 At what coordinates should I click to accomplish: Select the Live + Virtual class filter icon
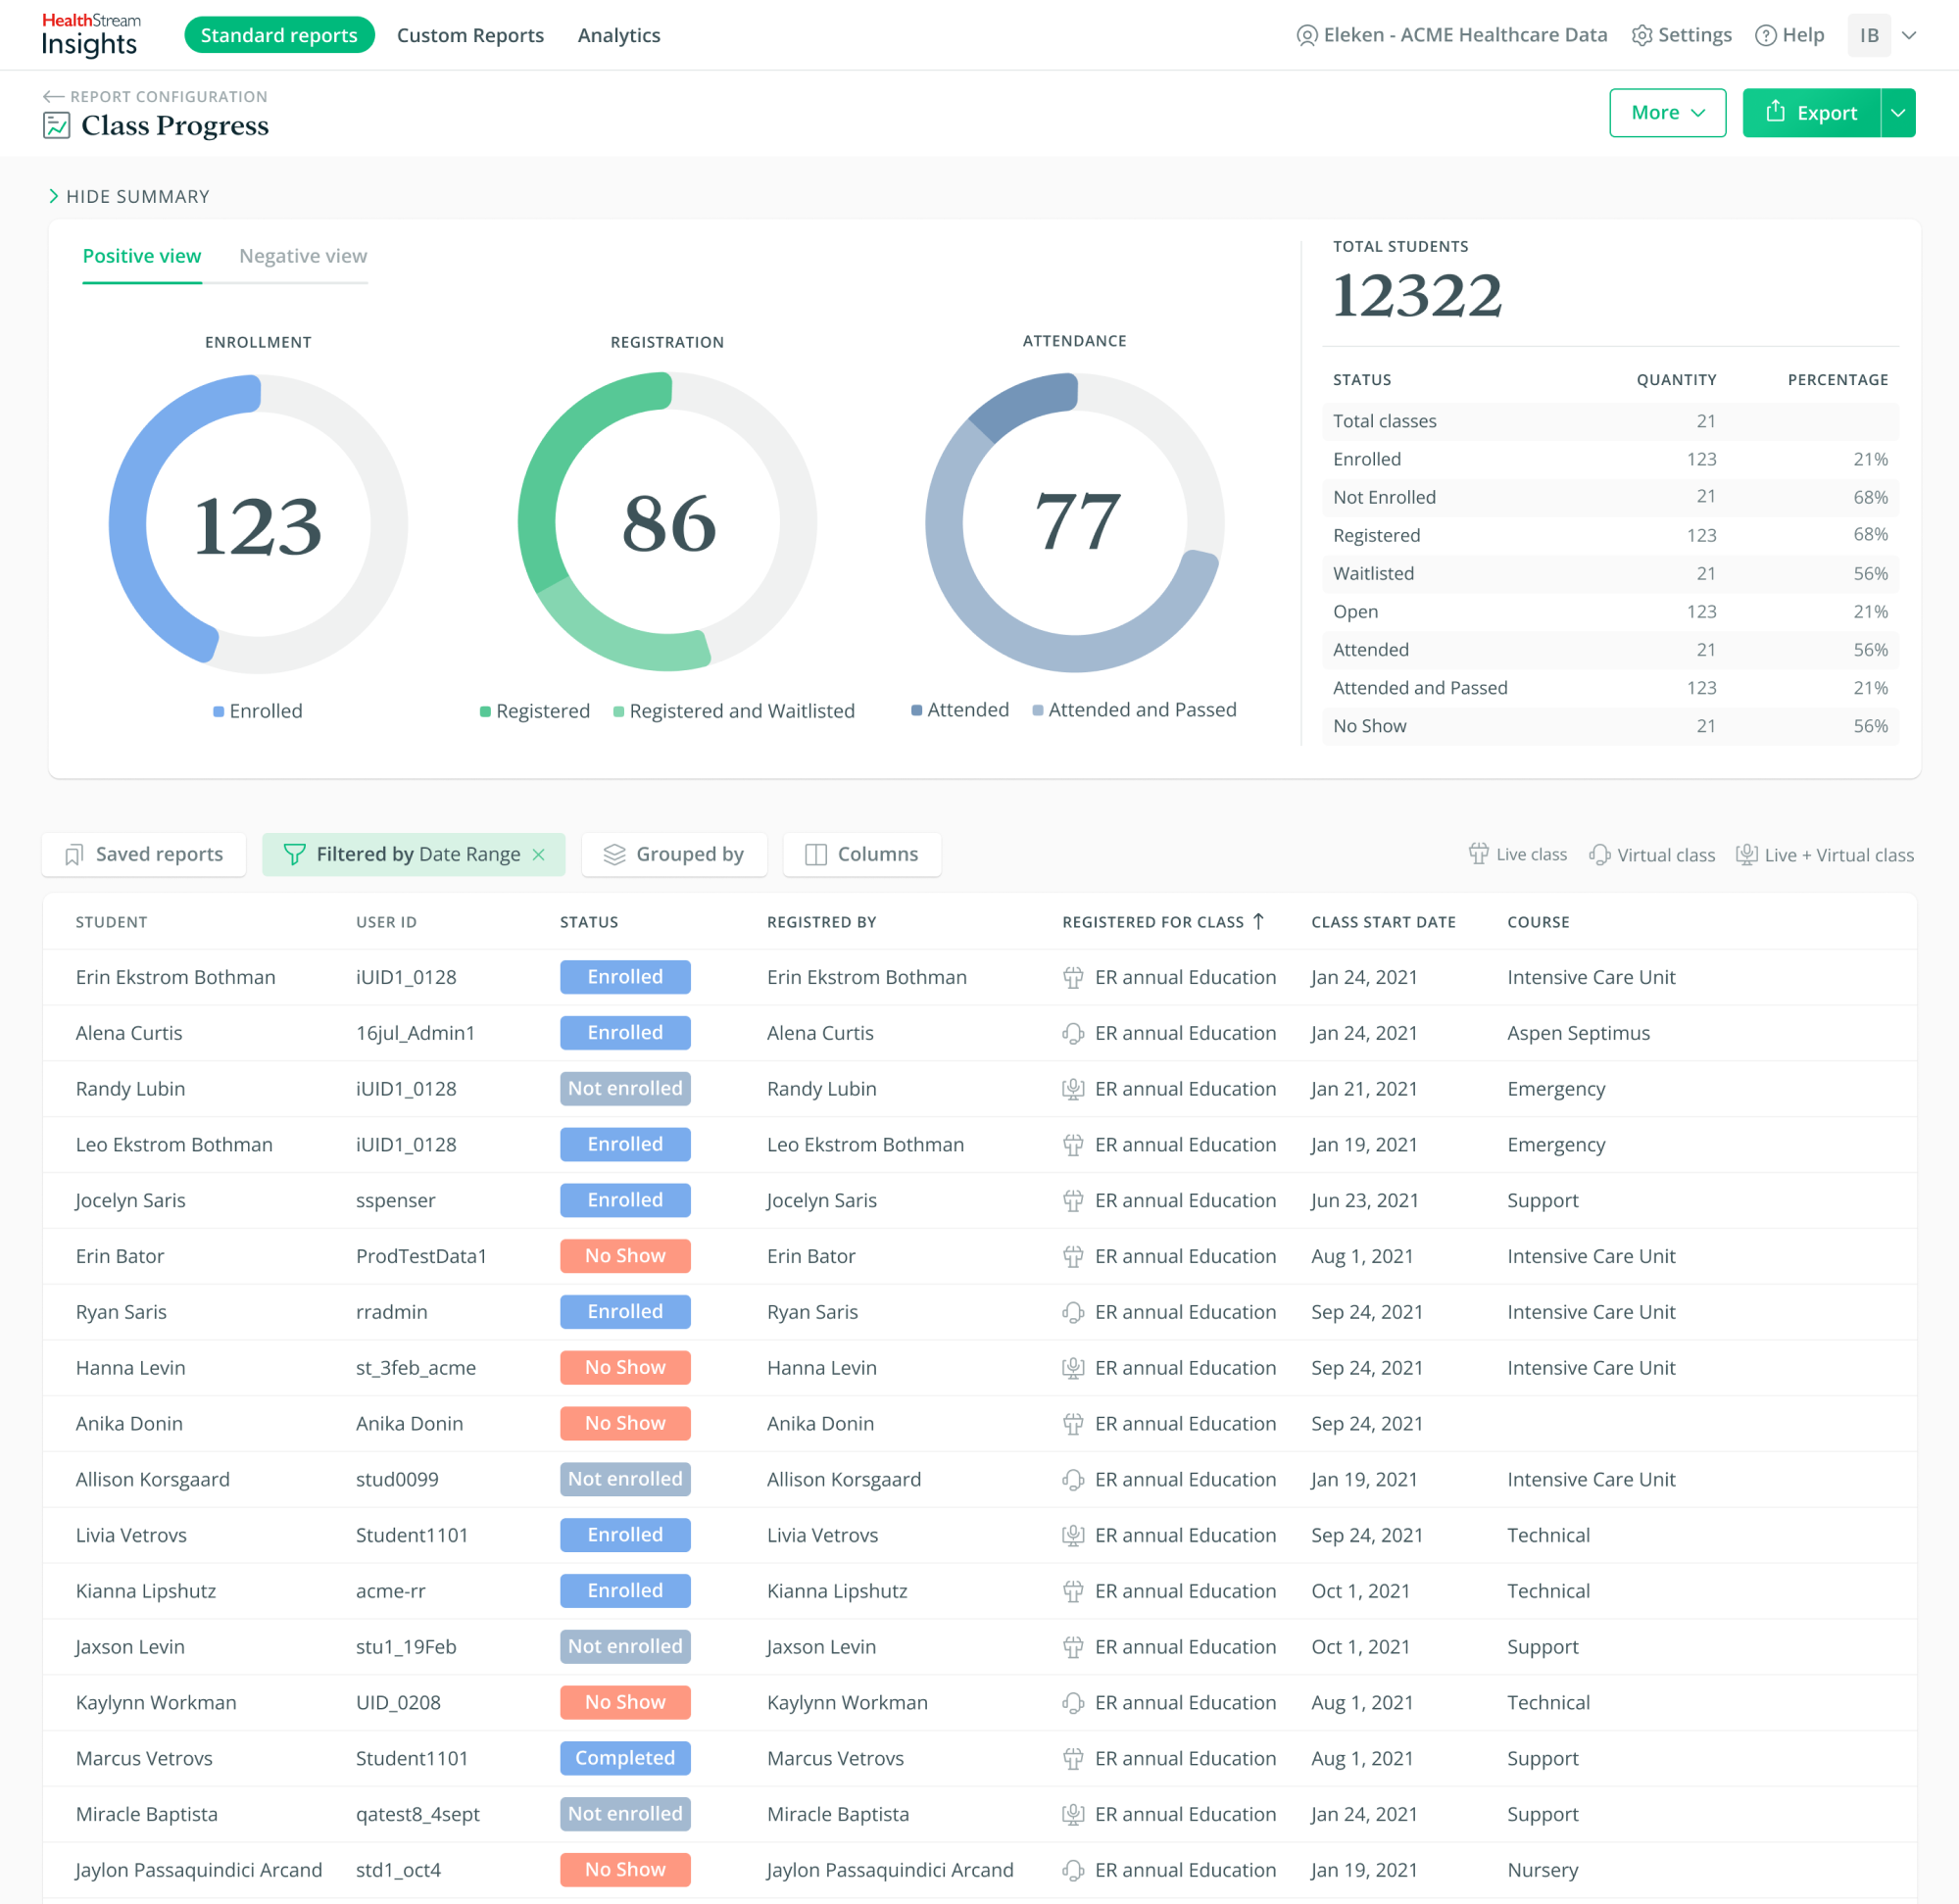pos(1748,854)
